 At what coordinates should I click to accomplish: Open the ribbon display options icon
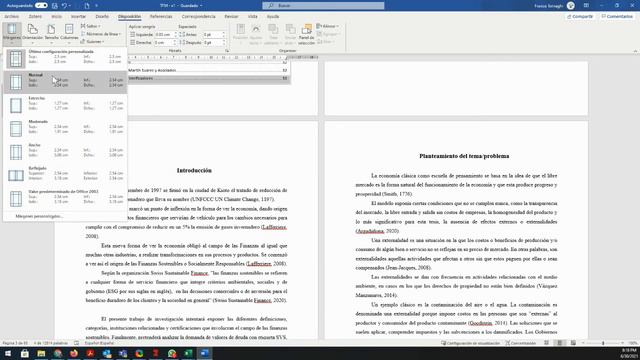point(586,6)
